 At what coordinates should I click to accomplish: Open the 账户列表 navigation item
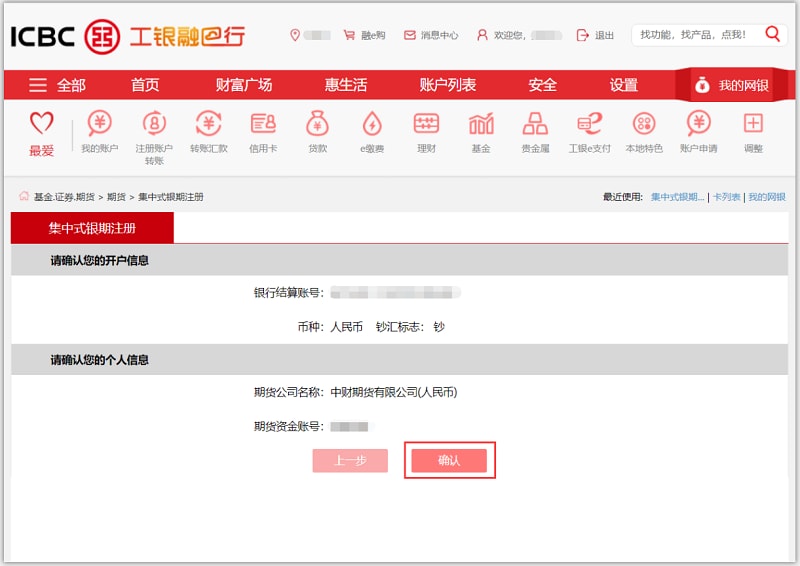448,85
